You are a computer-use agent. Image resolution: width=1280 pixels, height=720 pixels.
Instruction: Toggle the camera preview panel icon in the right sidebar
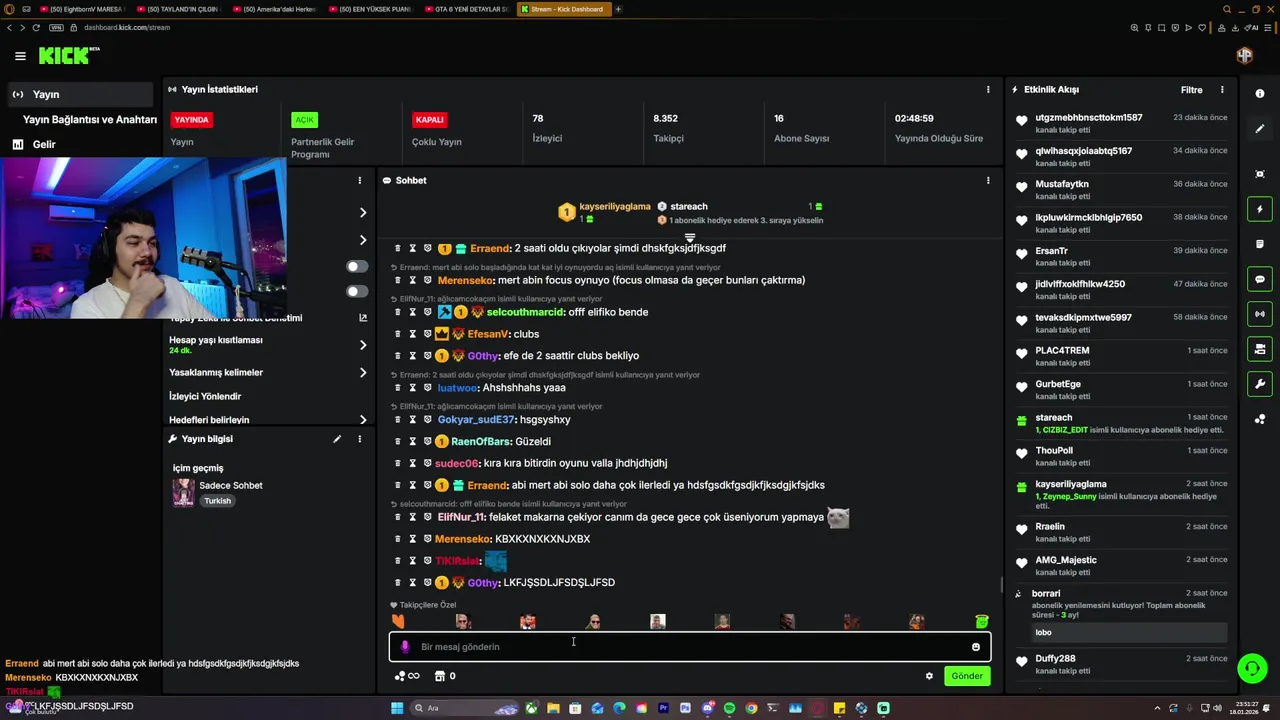click(x=1260, y=349)
